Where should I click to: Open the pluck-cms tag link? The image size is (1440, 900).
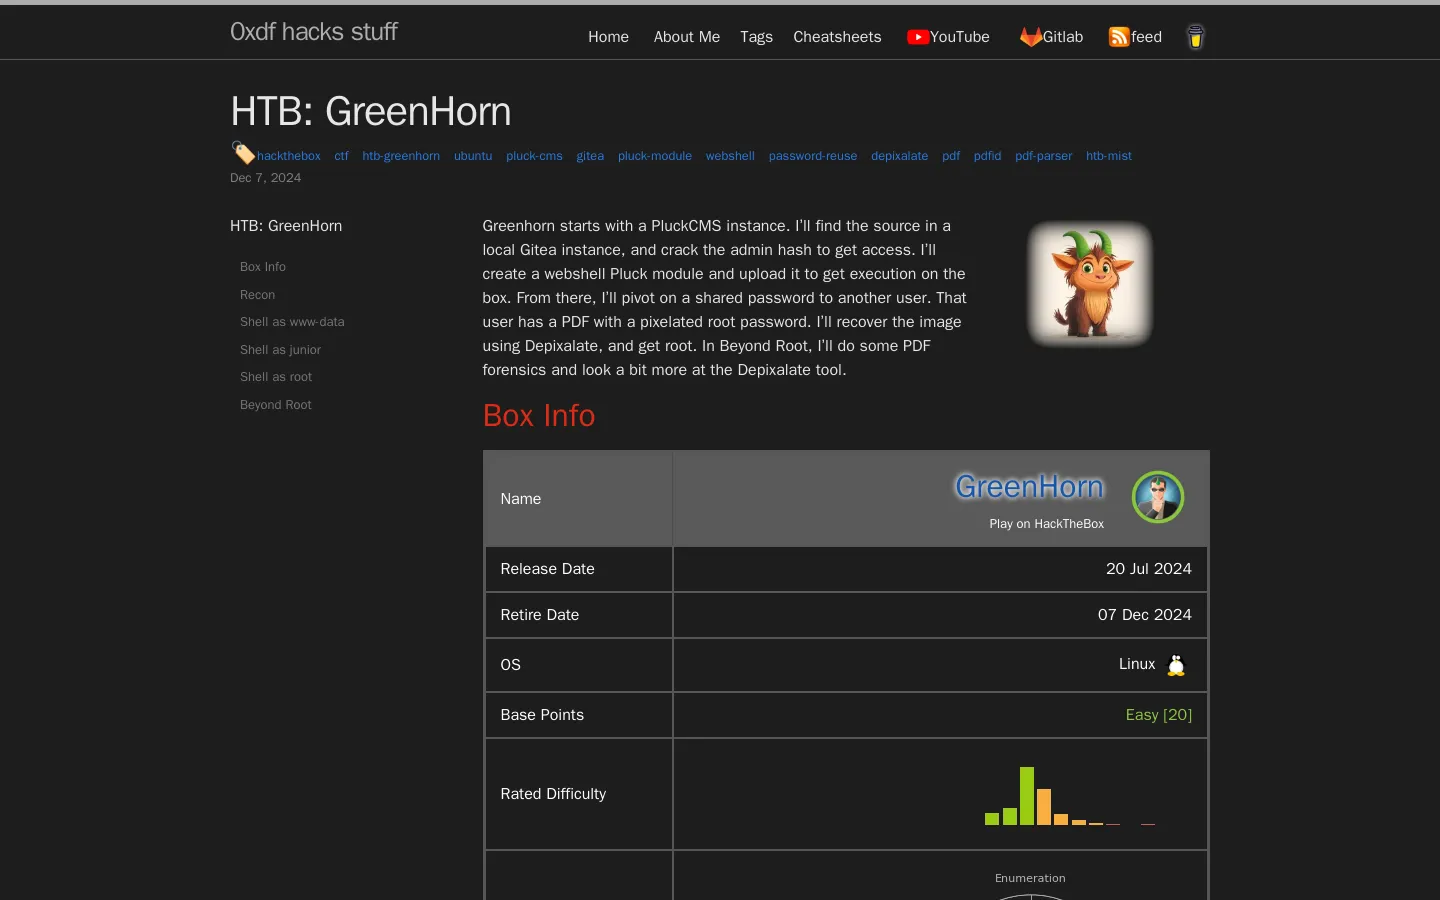coord(534,156)
